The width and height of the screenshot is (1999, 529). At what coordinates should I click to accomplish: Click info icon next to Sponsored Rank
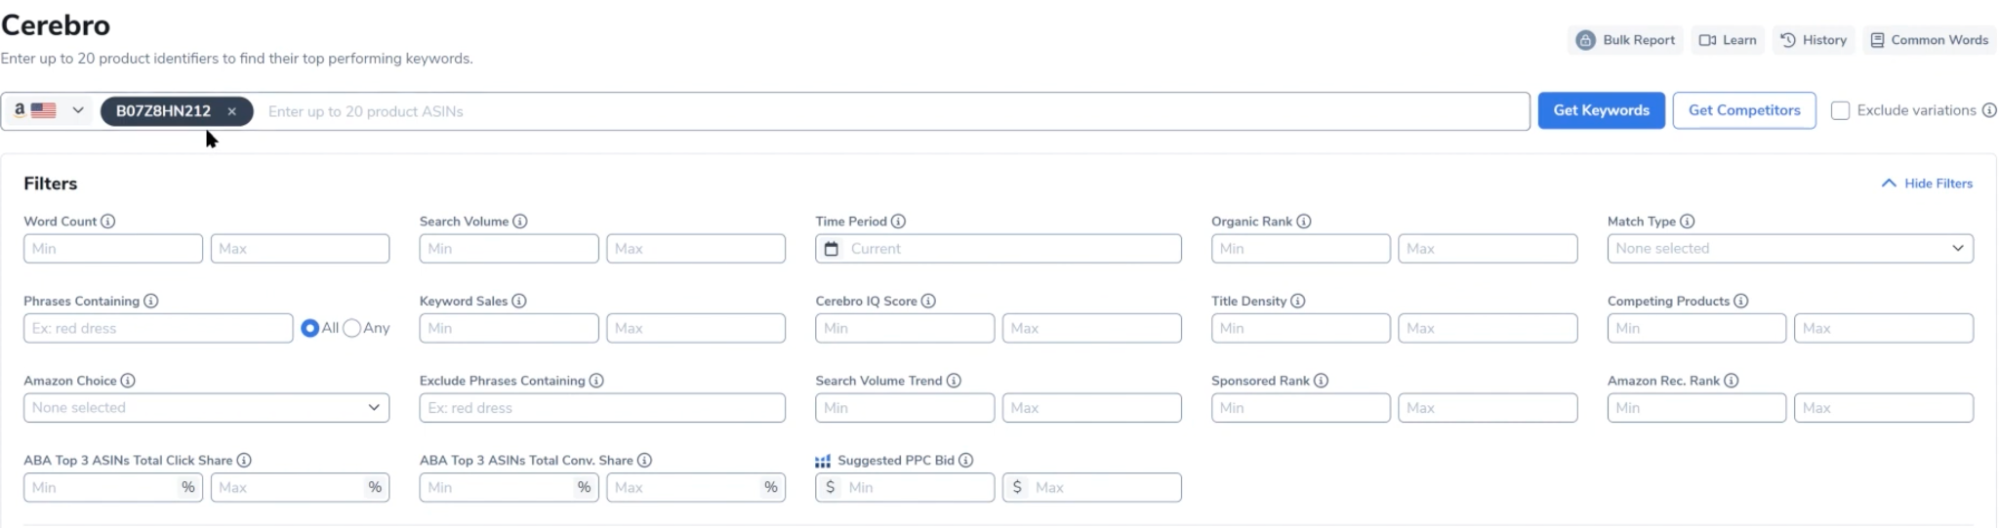[1321, 381]
